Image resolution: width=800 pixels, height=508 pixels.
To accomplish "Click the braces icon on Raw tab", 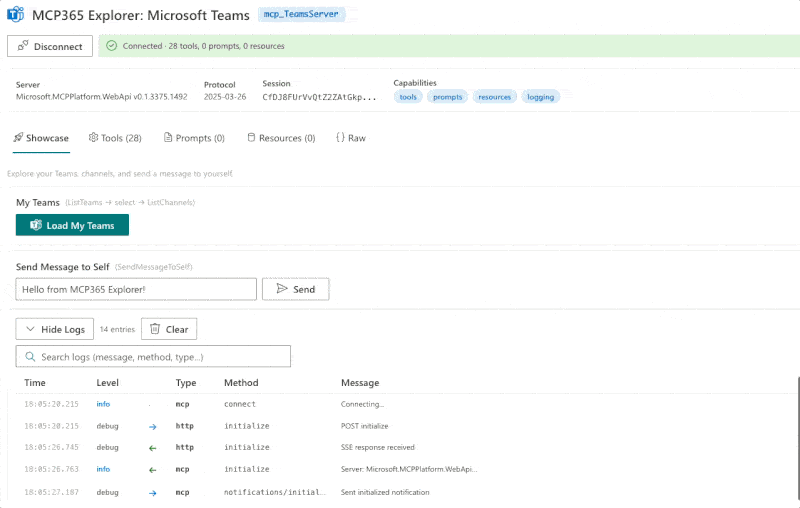I will click(340, 138).
